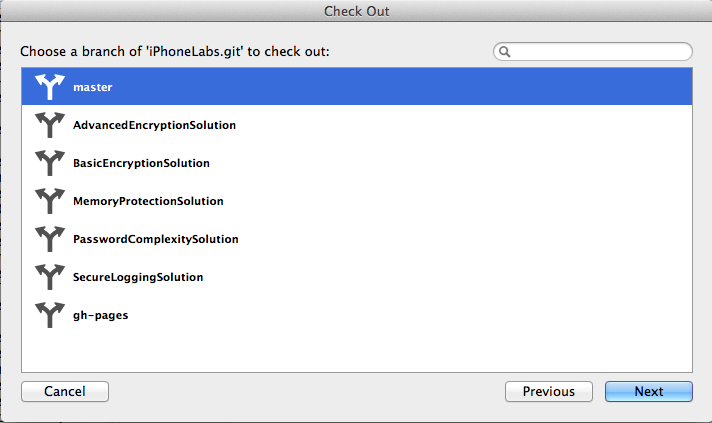Click the Check Out title bar
The height and width of the screenshot is (423, 712).
pyautogui.click(x=356, y=11)
